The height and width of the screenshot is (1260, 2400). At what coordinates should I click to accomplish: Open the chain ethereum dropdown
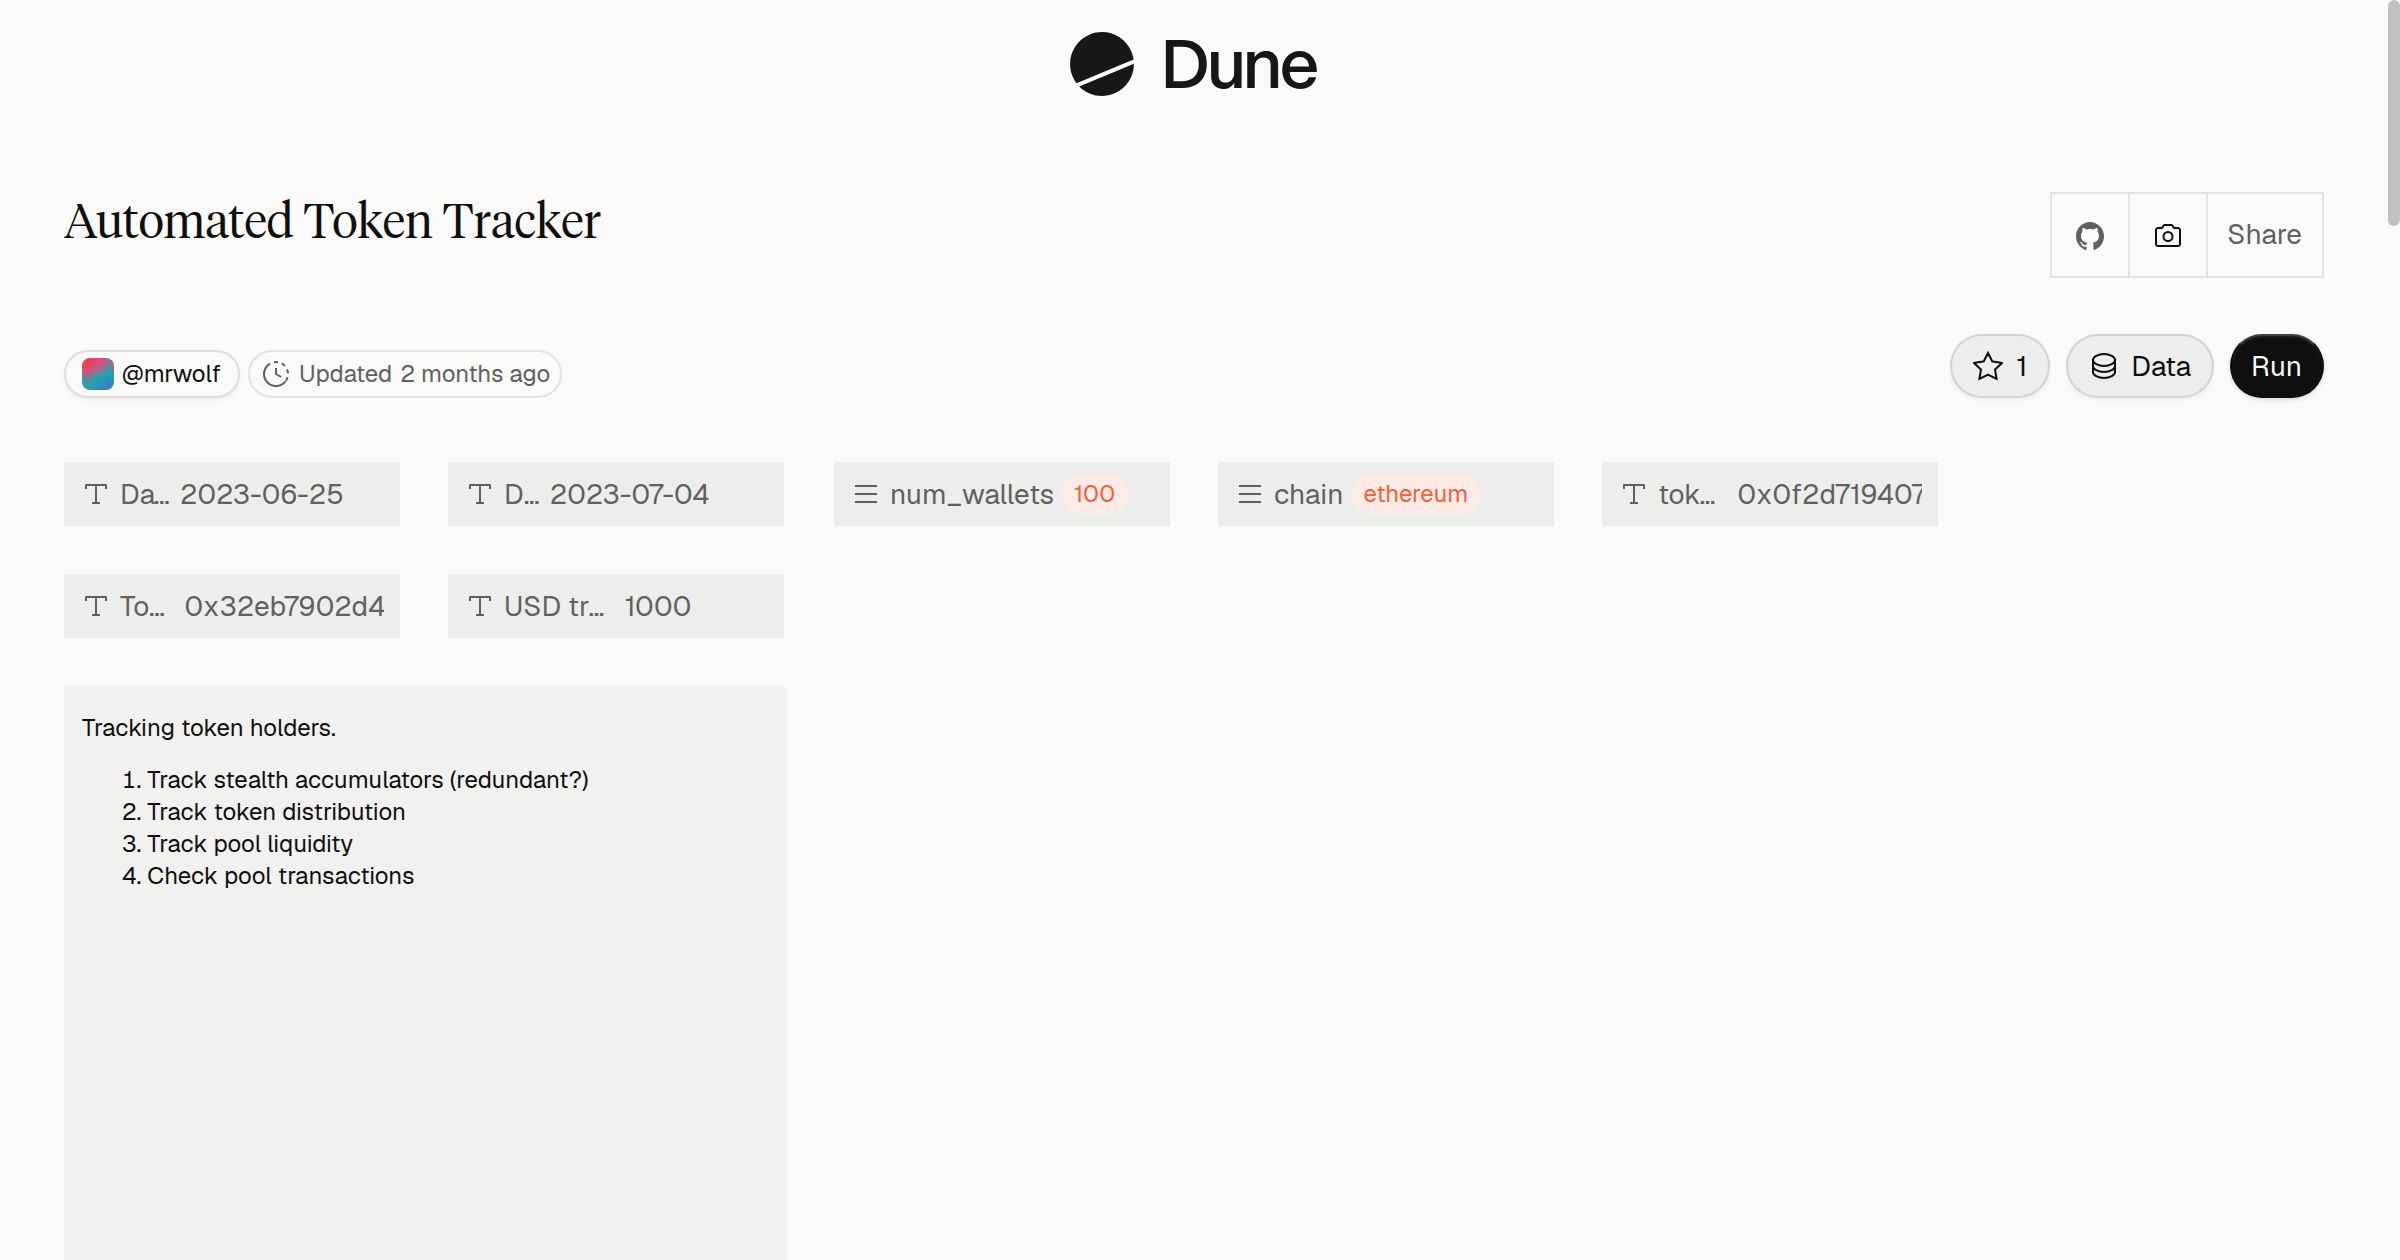point(1386,494)
